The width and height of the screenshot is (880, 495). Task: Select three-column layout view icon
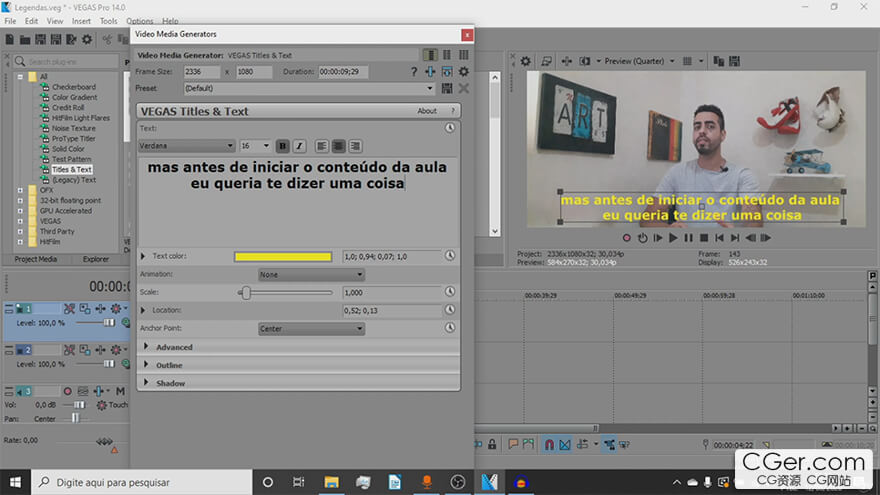(x=464, y=55)
